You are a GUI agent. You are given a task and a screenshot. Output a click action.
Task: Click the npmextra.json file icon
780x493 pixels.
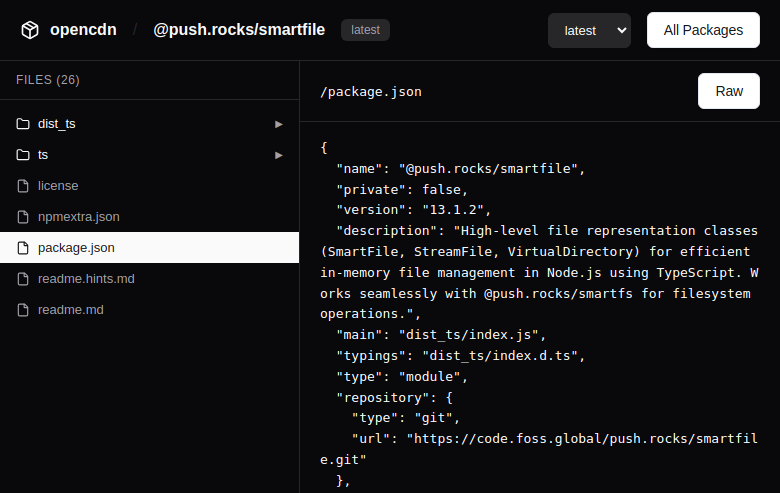click(23, 217)
